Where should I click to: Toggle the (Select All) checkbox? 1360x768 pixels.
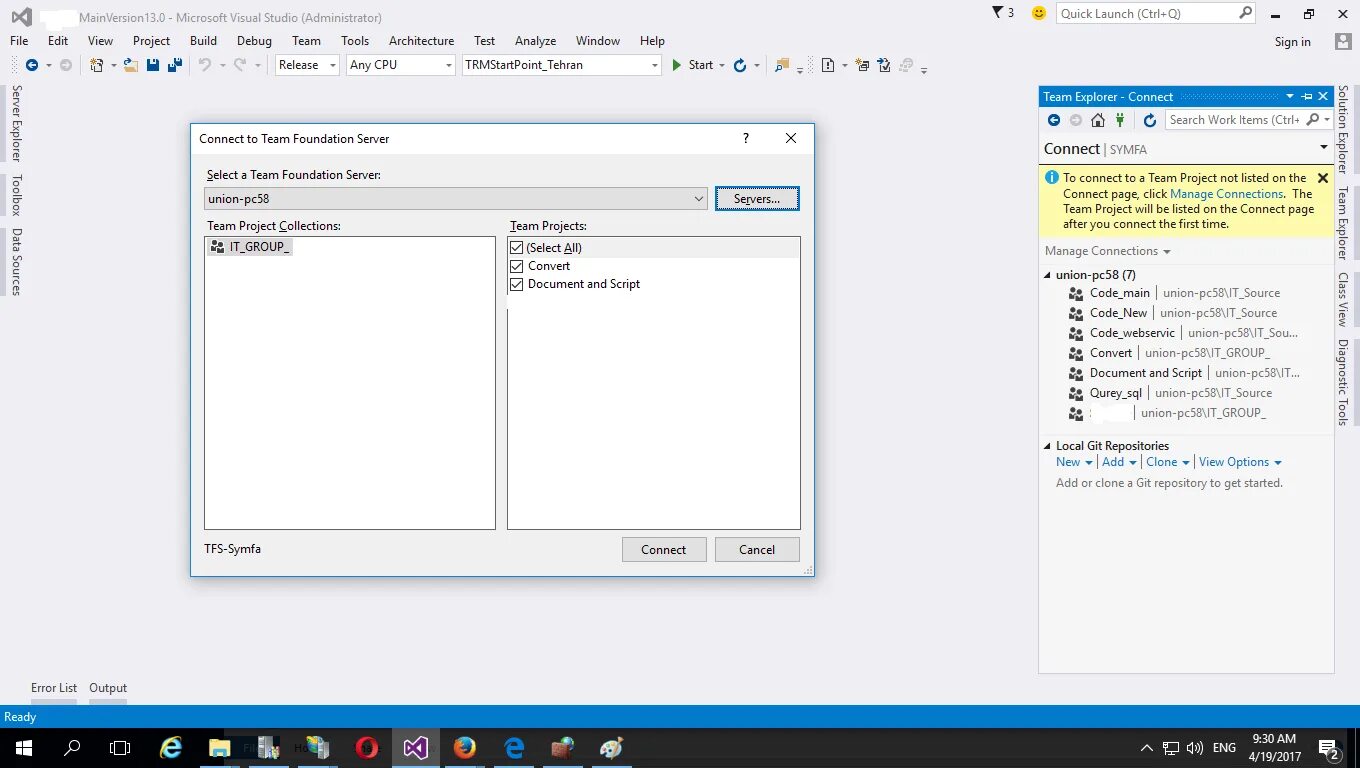click(517, 248)
